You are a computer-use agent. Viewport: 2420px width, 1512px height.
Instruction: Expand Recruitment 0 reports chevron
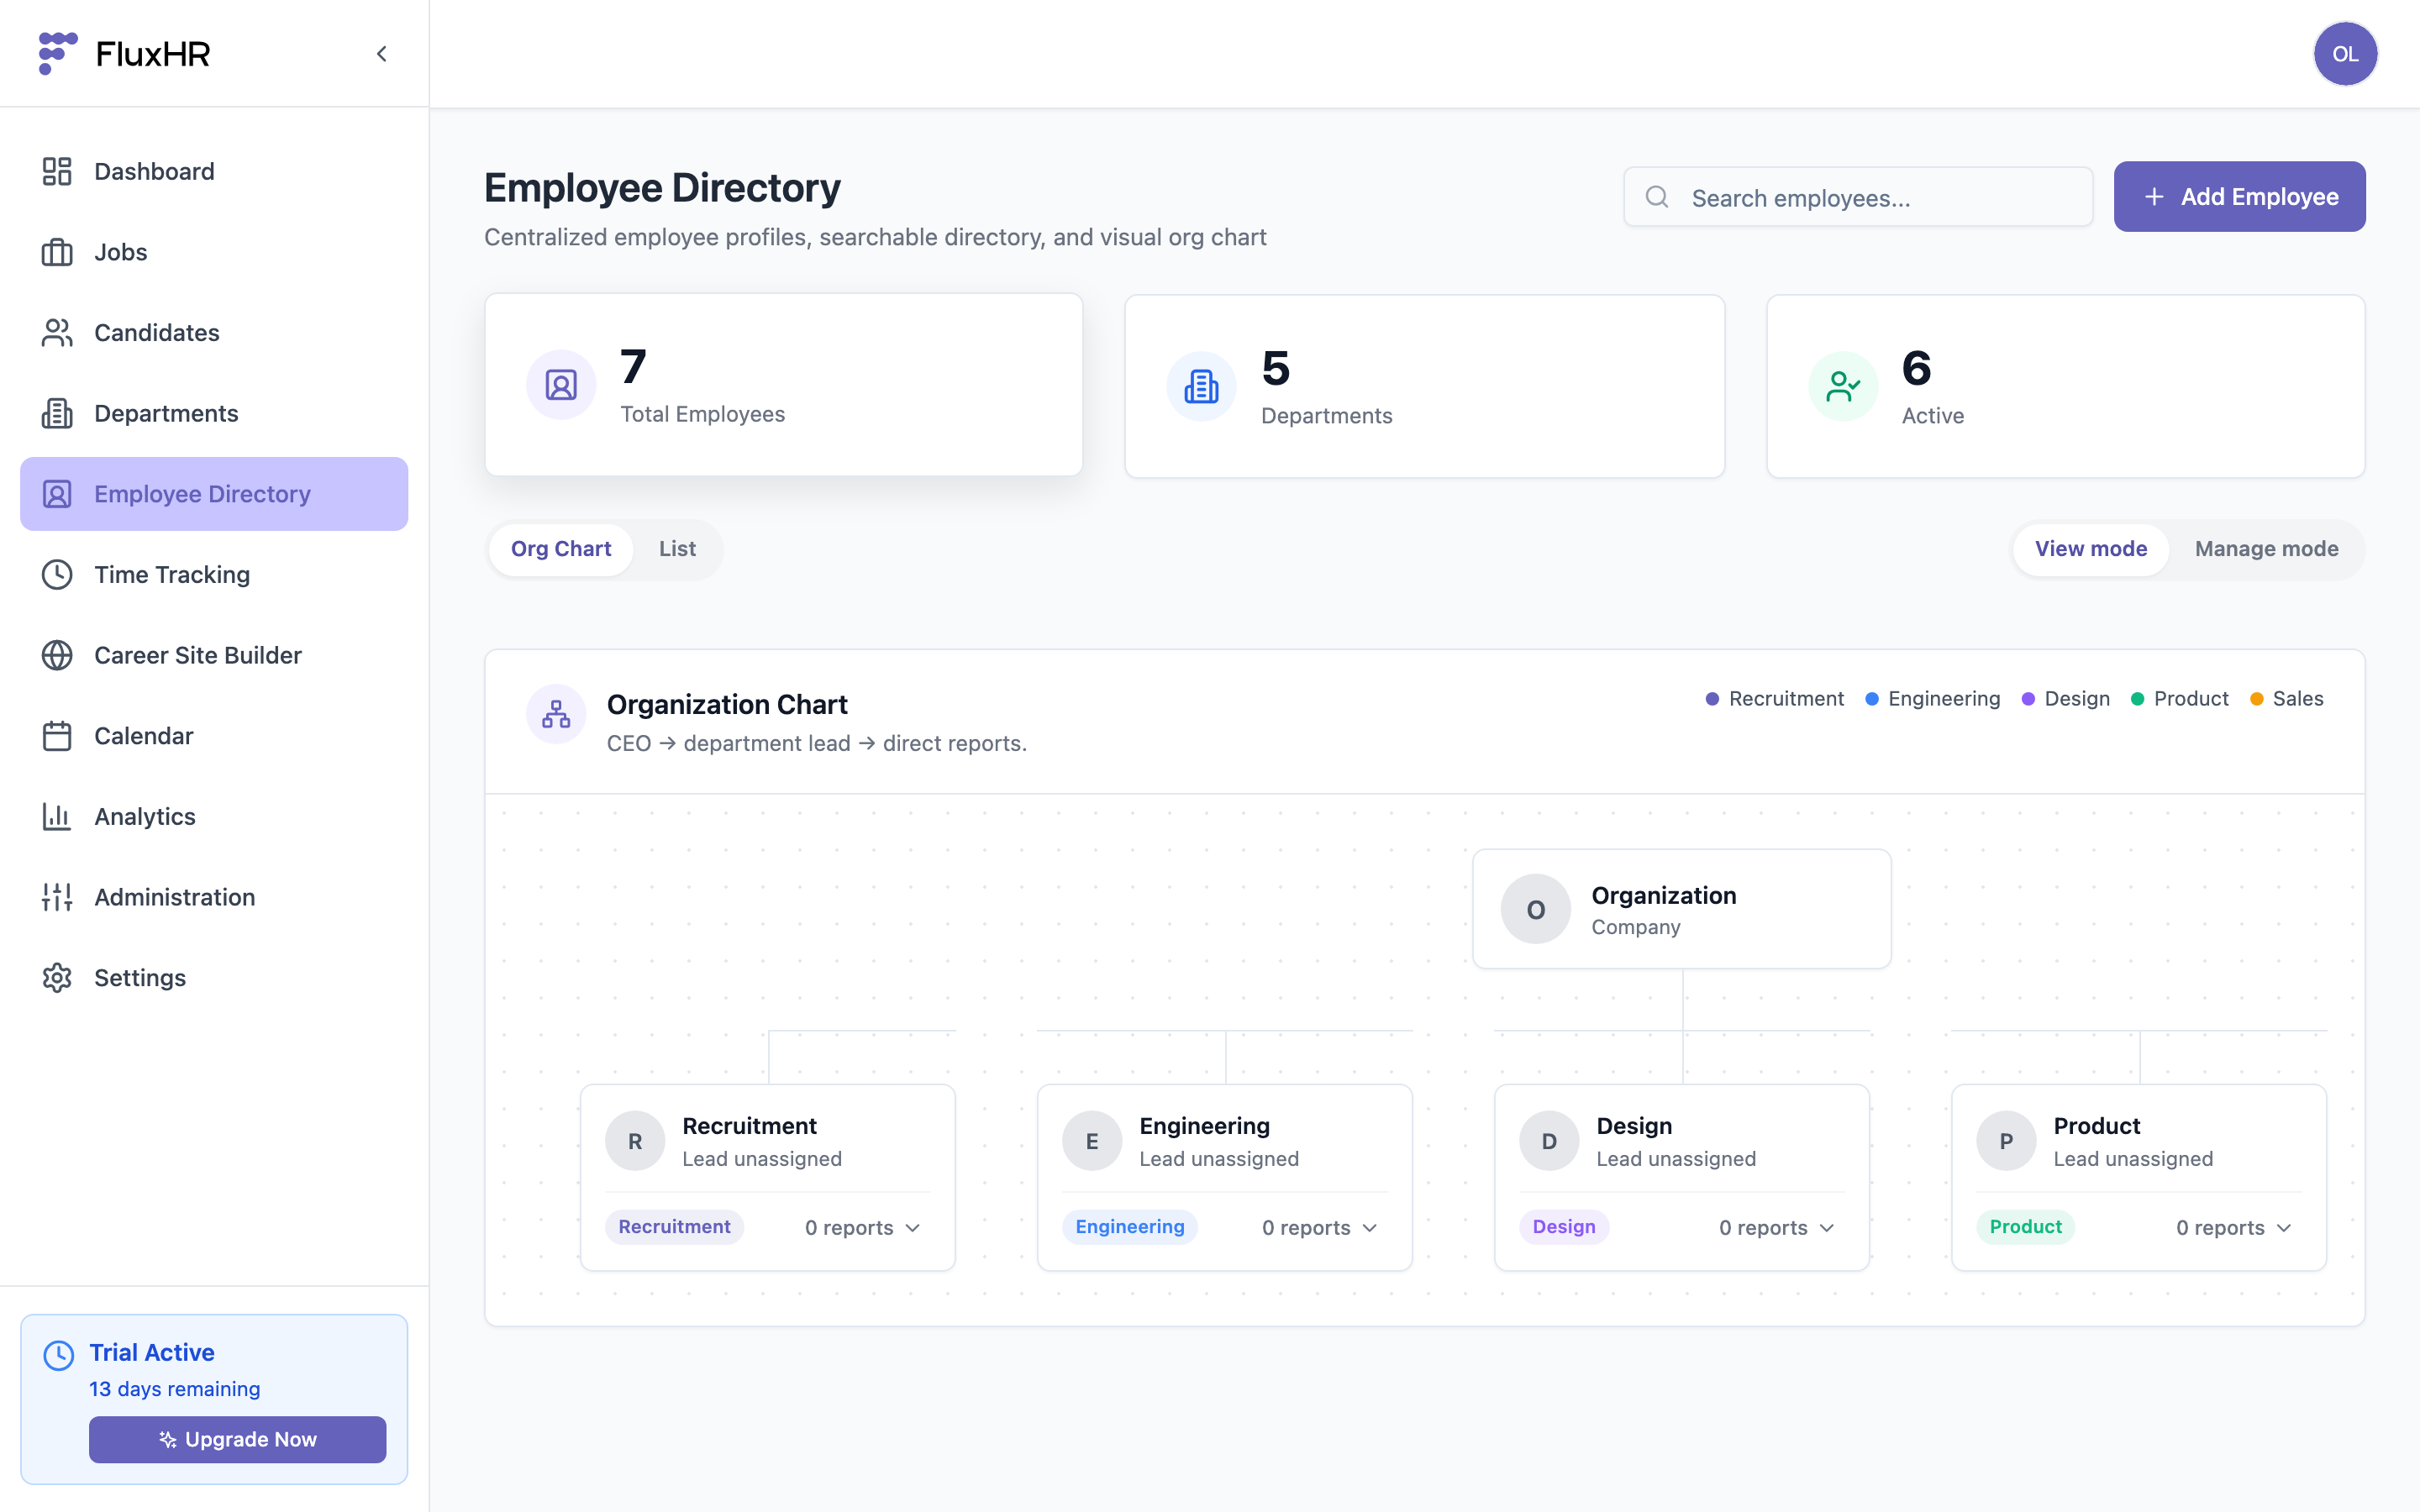[x=913, y=1228]
